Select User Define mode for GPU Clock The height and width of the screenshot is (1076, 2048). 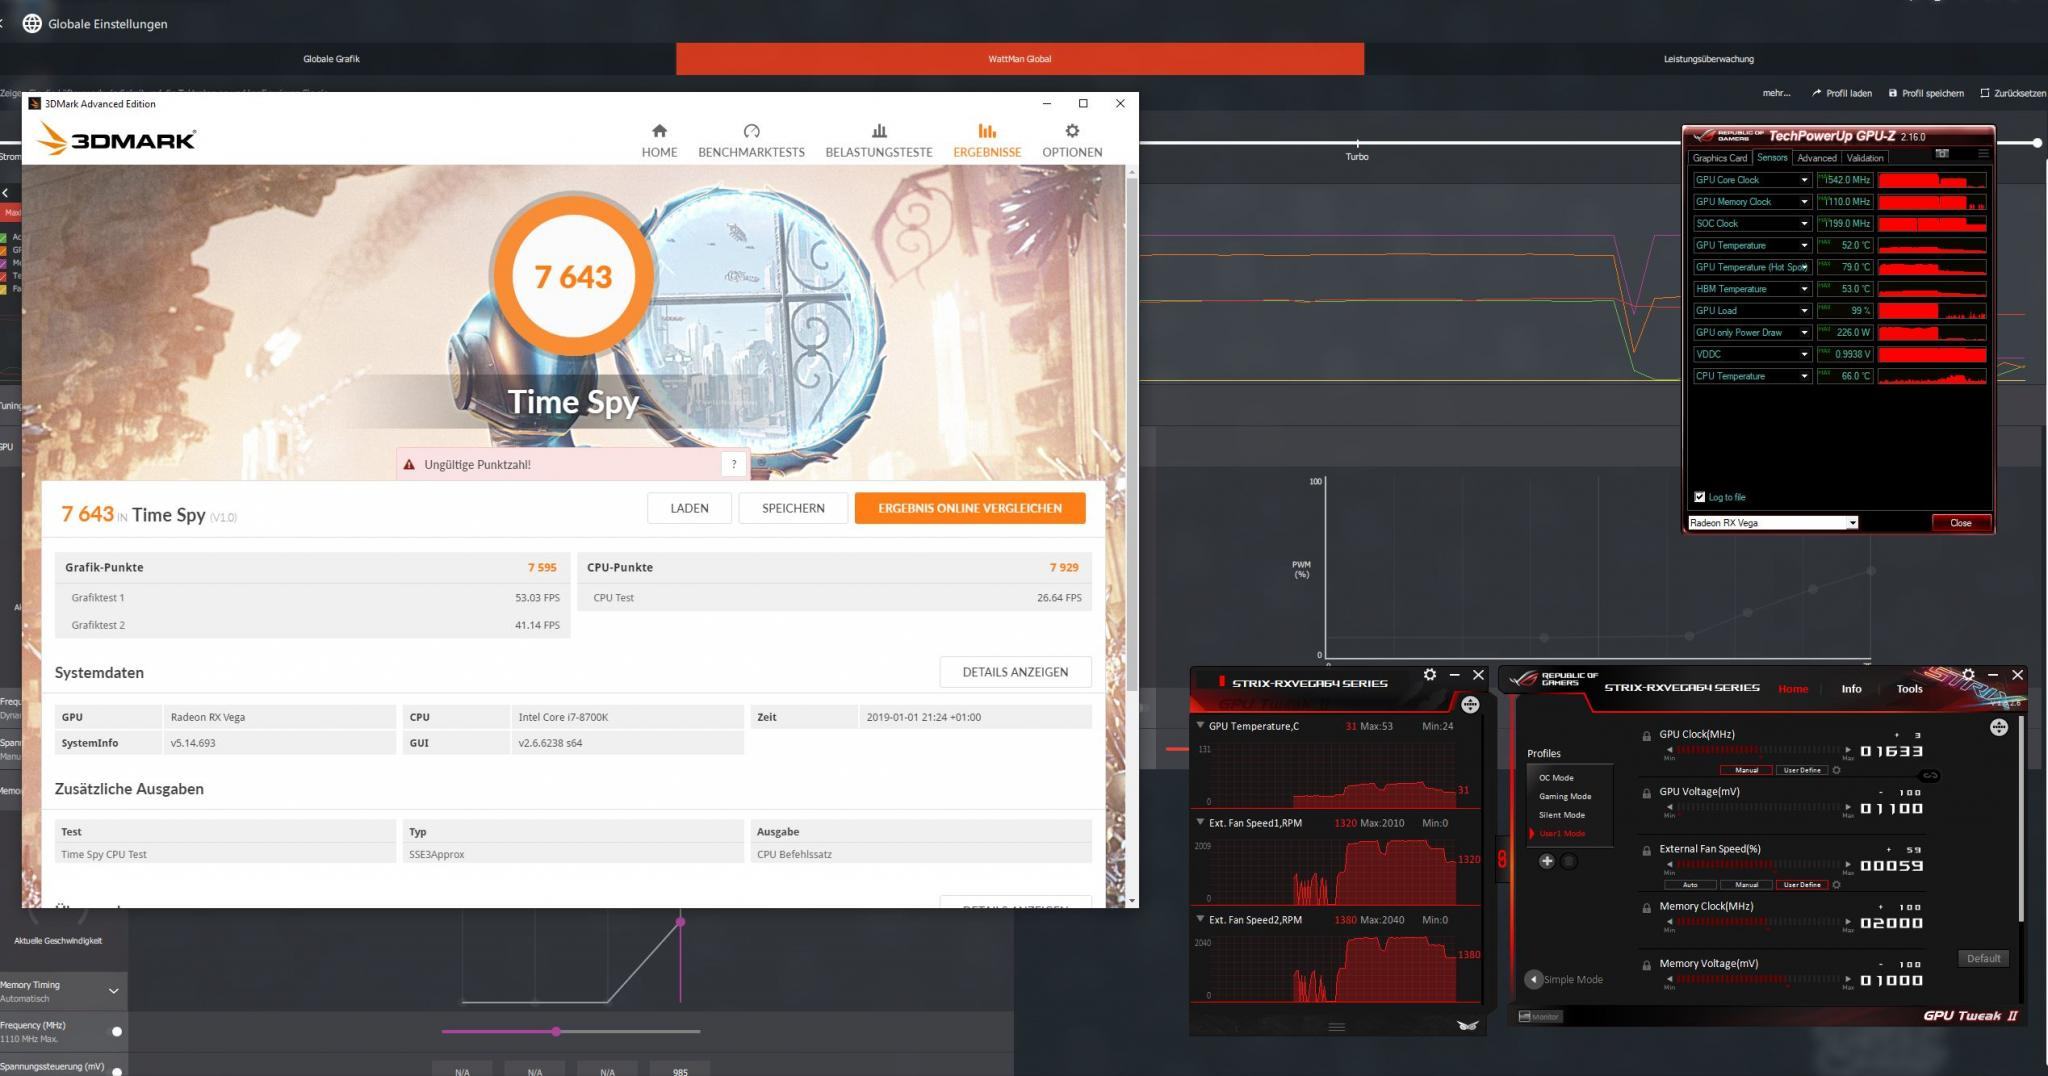1802,770
